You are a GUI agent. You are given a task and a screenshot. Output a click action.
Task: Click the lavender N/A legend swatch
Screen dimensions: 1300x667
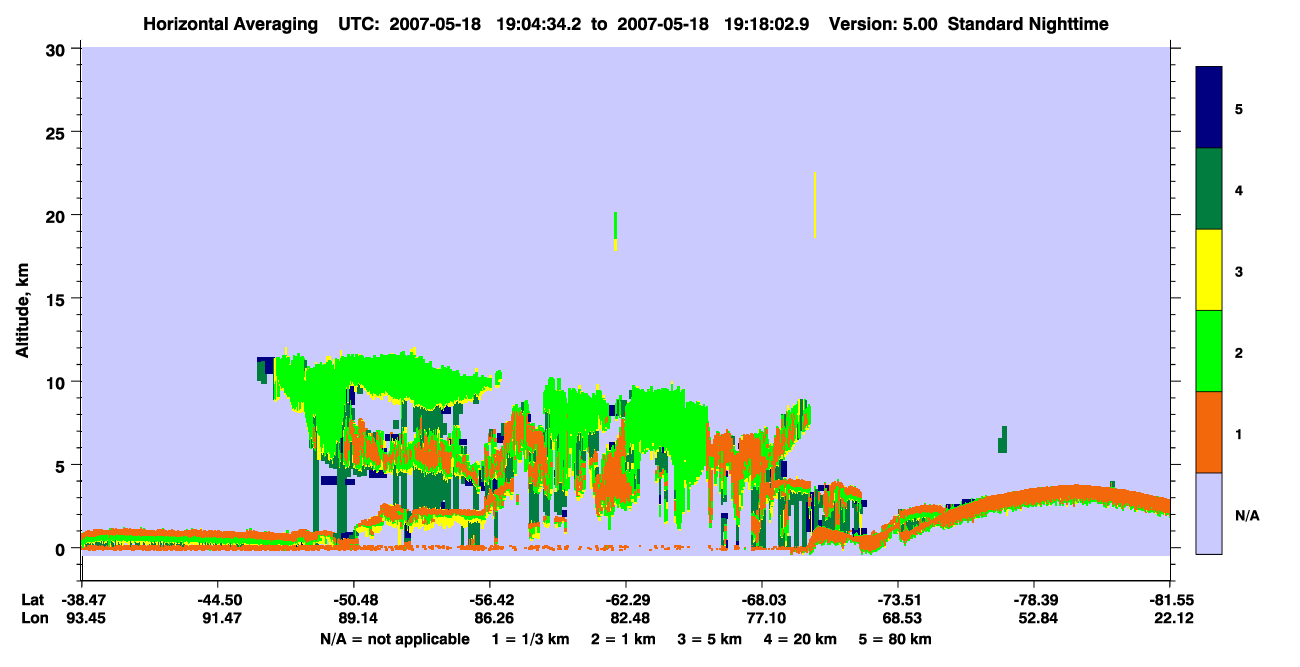click(1209, 513)
